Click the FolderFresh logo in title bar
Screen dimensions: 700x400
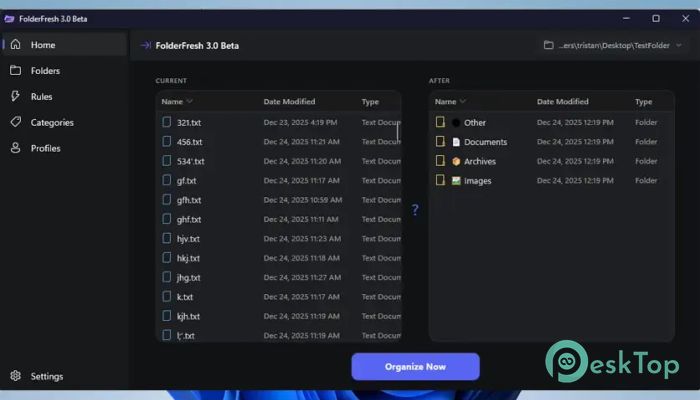coord(9,19)
